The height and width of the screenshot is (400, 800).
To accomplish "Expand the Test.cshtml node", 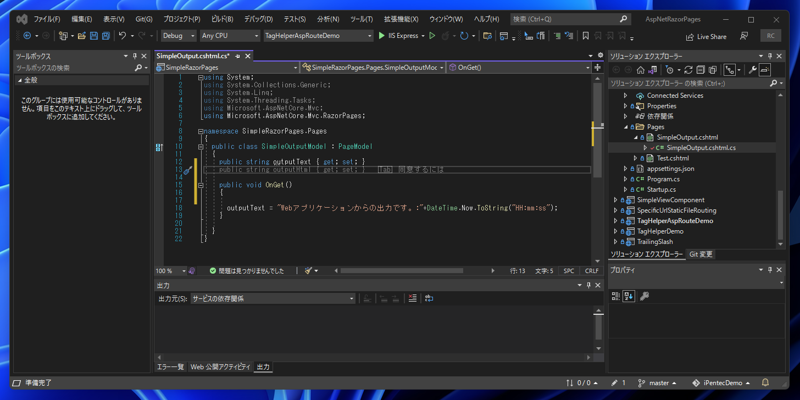I will click(636, 158).
